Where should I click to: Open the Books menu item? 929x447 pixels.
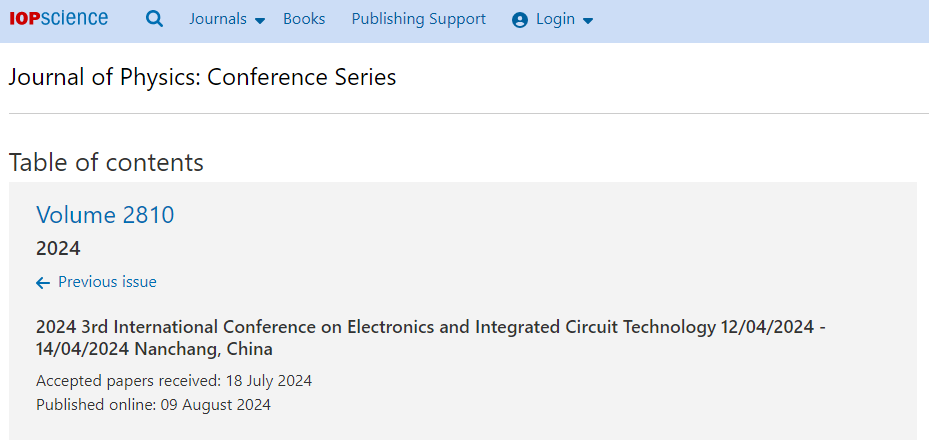point(304,19)
